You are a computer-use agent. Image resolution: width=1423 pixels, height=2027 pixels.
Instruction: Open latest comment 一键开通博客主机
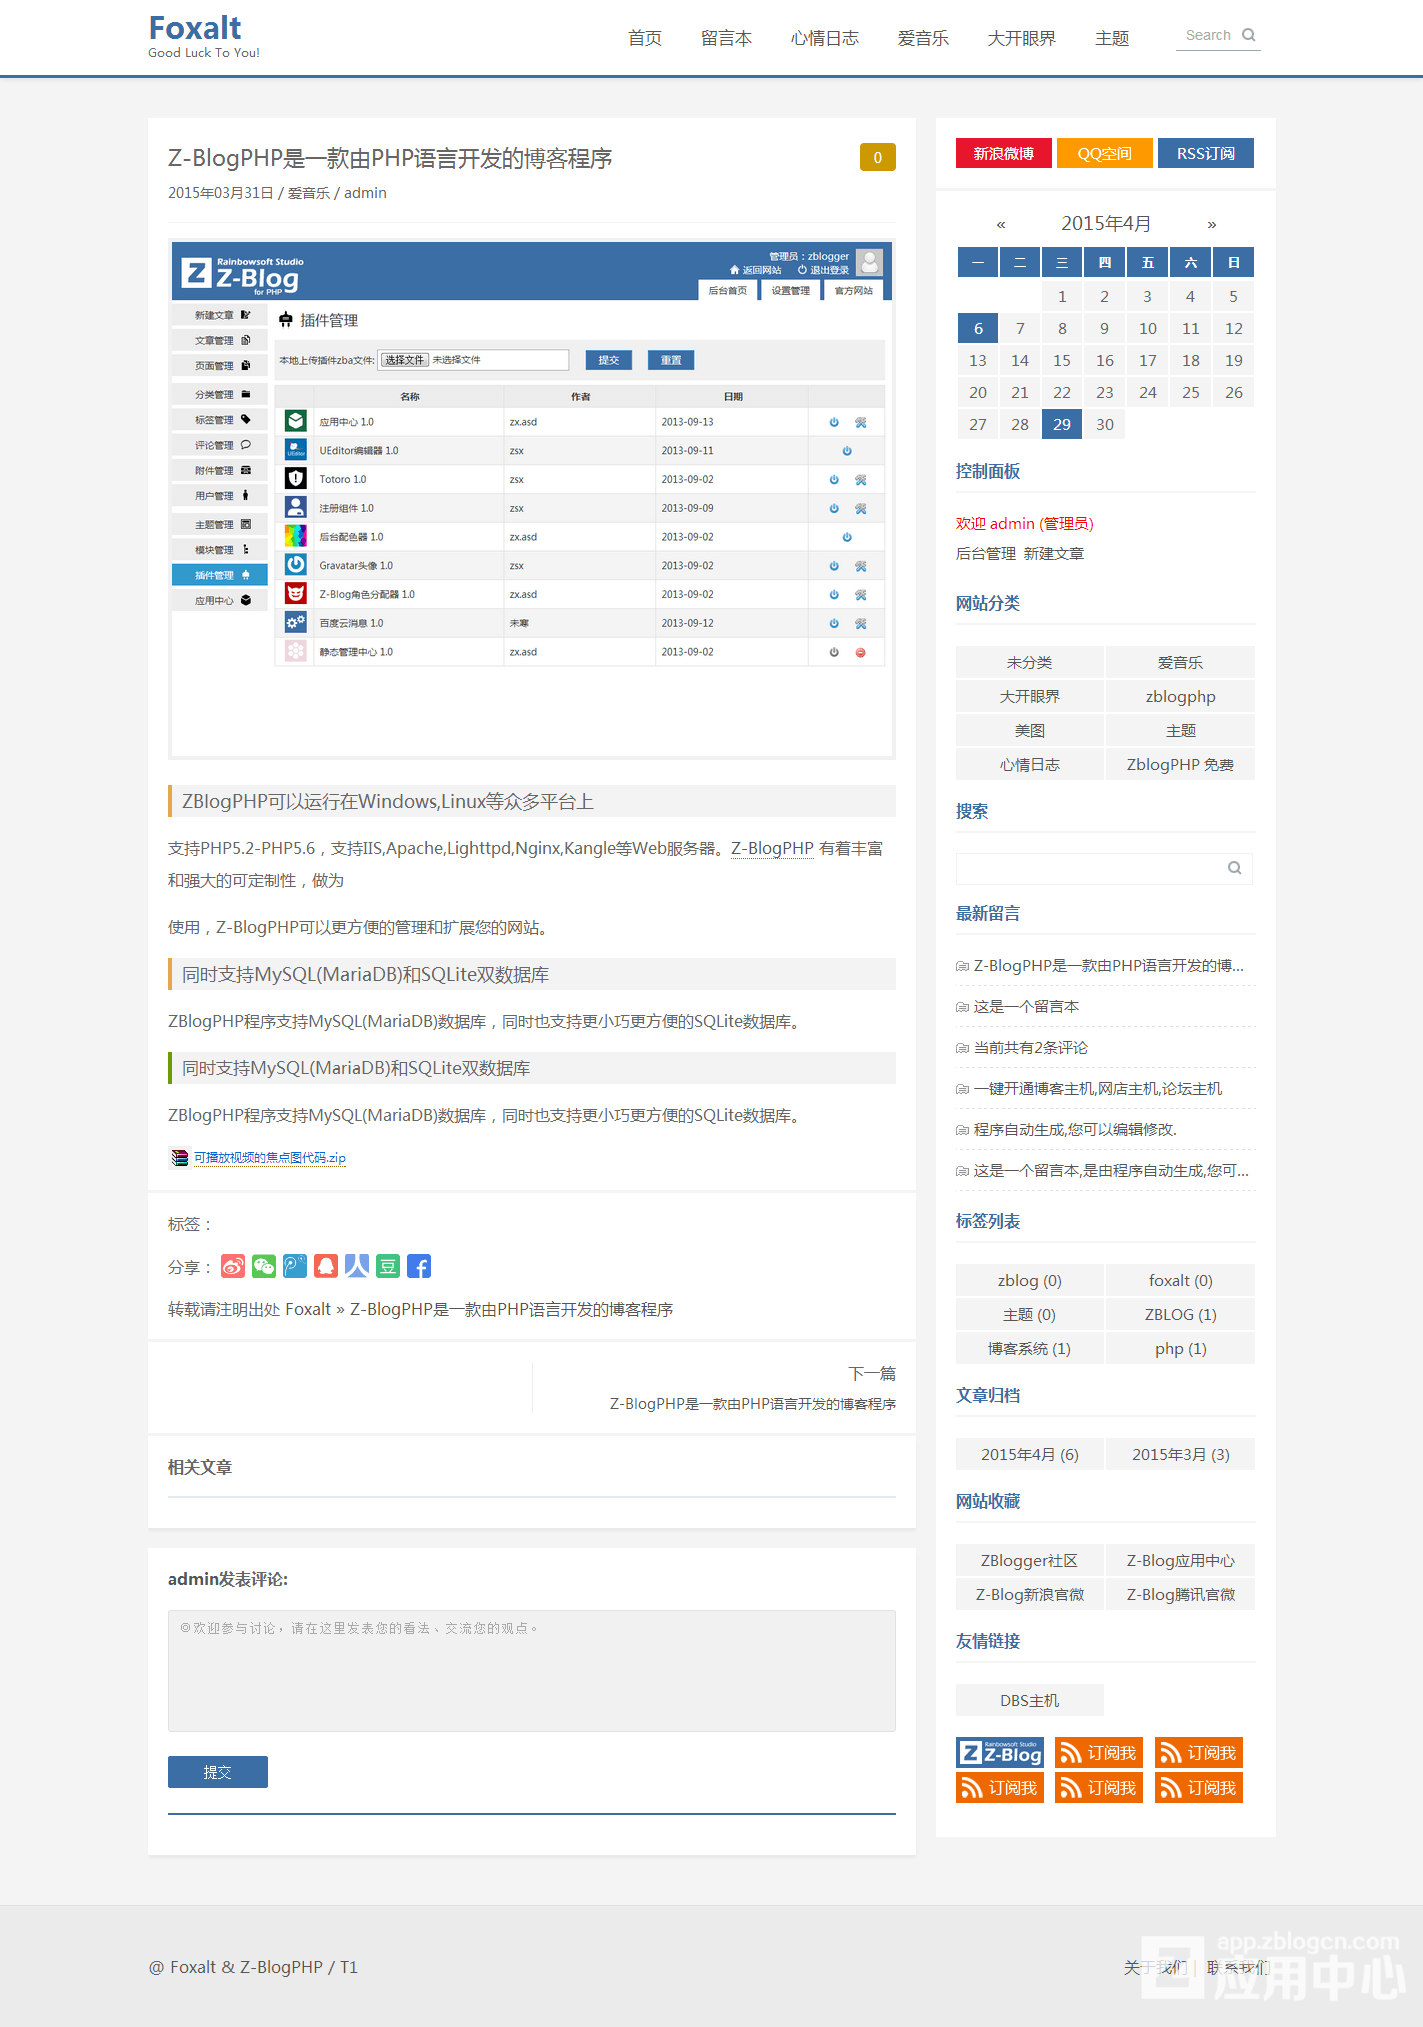1098,1089
